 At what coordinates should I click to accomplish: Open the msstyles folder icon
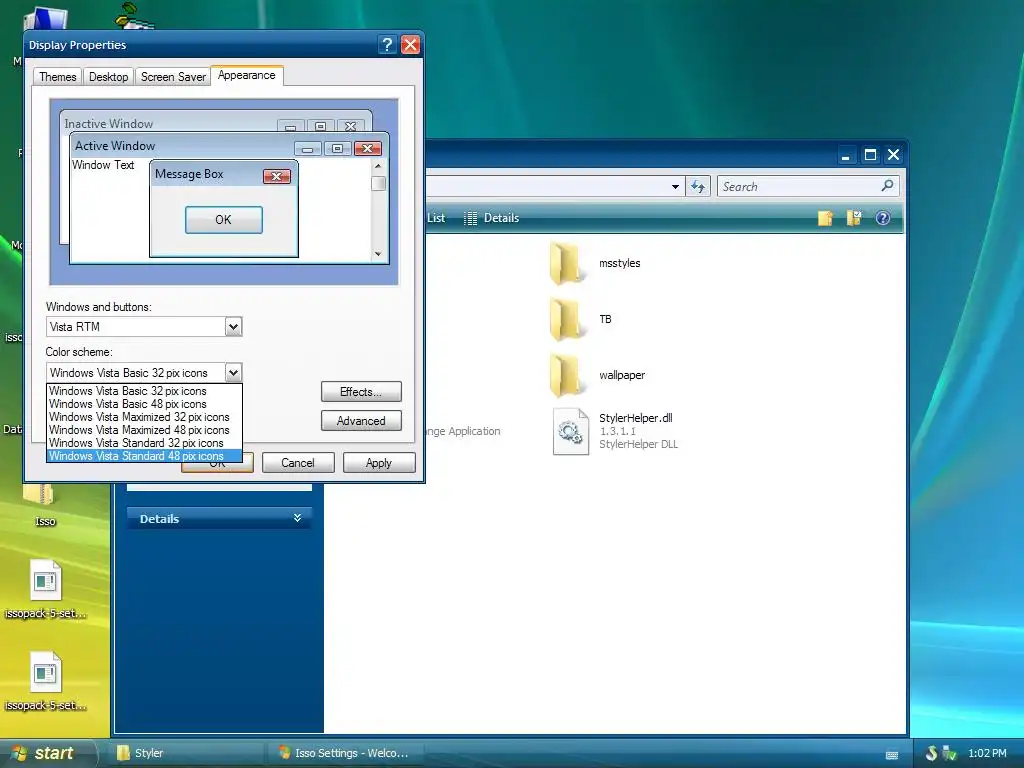point(566,263)
